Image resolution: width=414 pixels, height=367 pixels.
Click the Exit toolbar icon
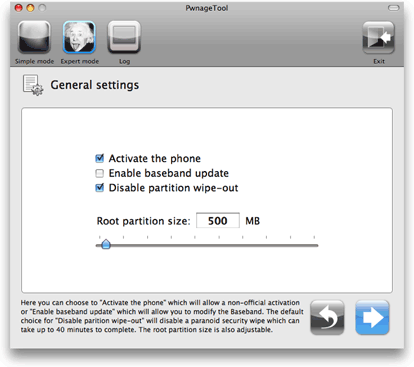(x=378, y=37)
